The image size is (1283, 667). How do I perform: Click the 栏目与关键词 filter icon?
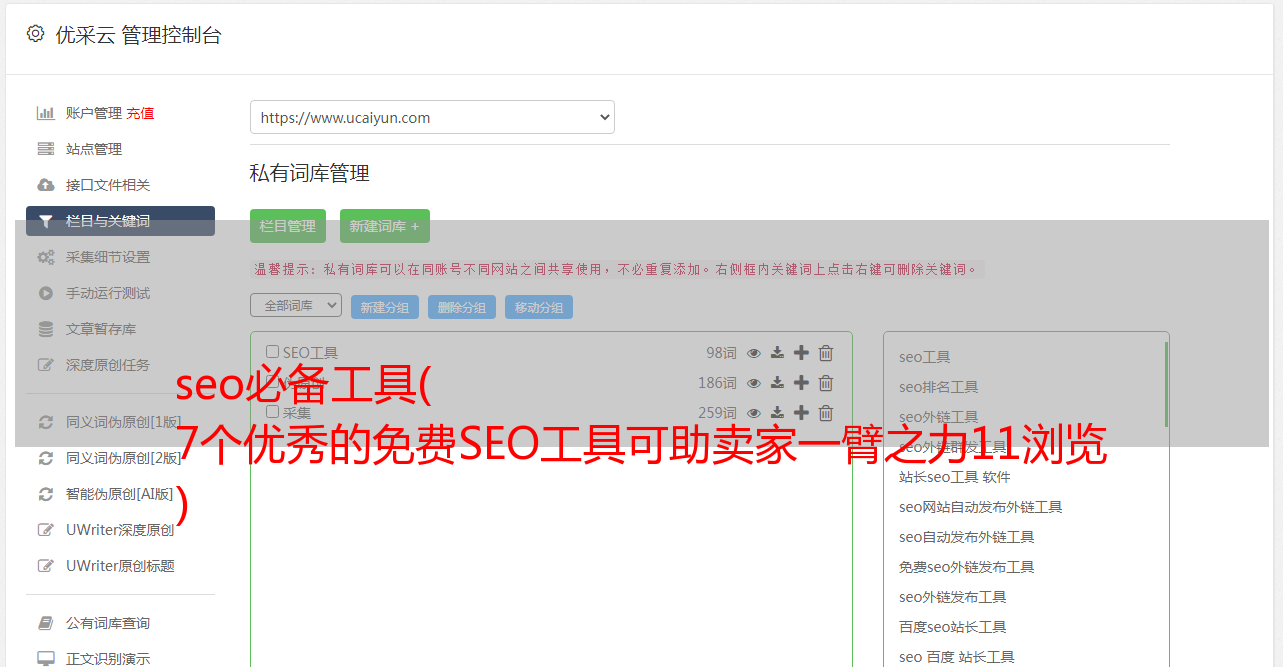(x=46, y=221)
